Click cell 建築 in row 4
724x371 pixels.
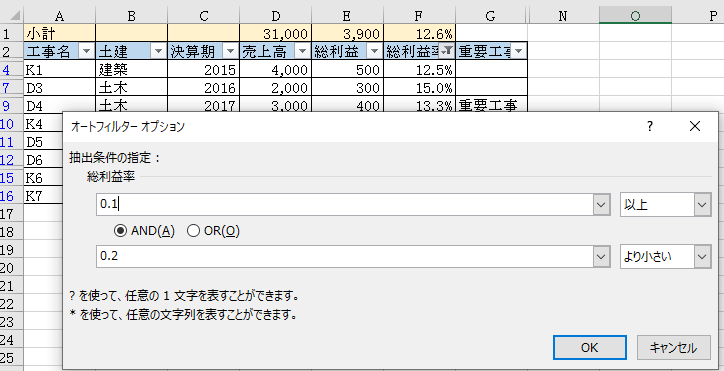coord(132,70)
